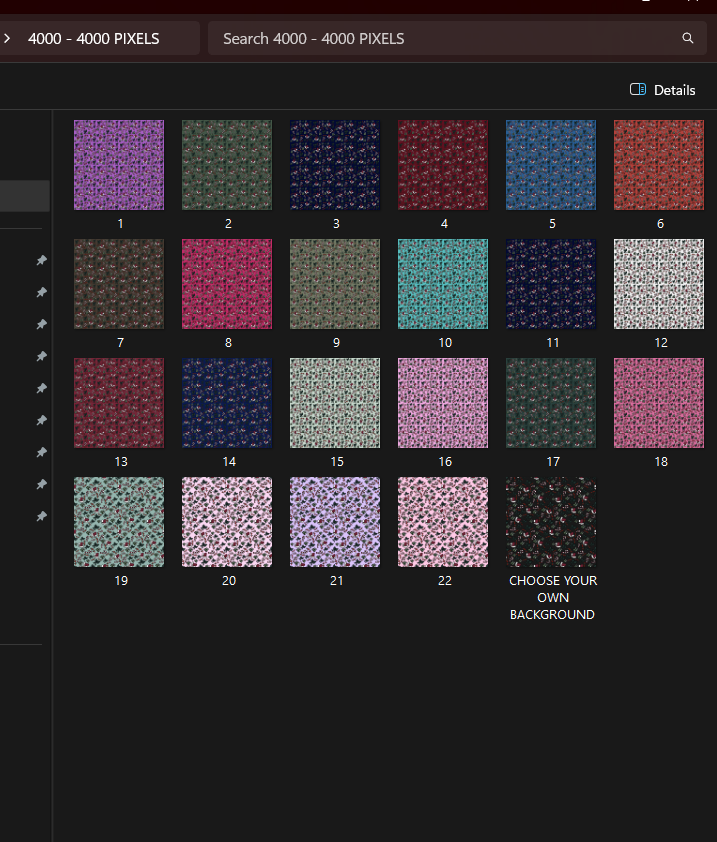Screen dimensions: 717x842
Task: Select thumbnail of file 9
Action: [335, 284]
